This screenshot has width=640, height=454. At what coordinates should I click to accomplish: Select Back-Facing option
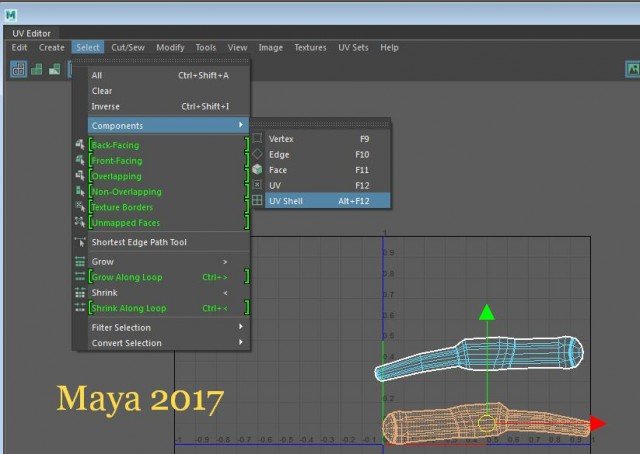168,145
